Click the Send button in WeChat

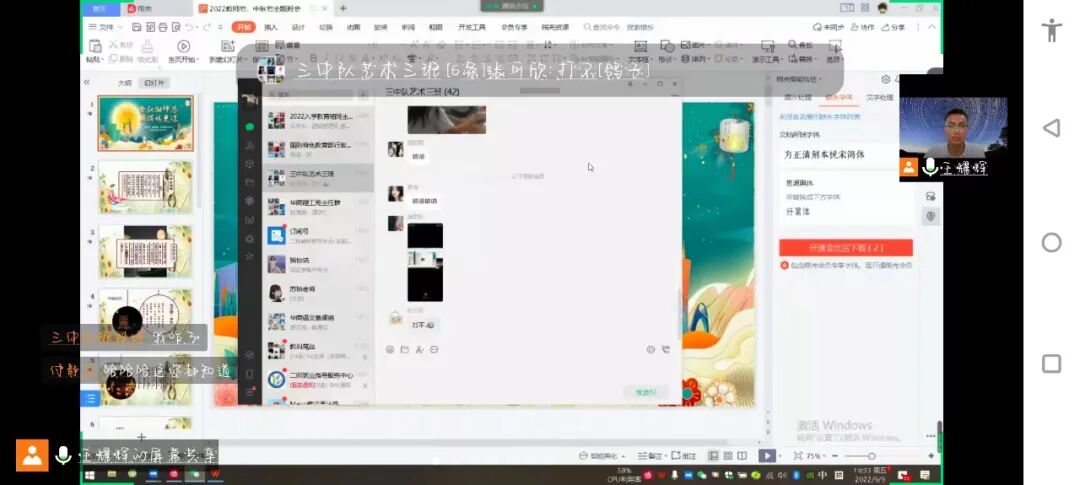pos(645,393)
